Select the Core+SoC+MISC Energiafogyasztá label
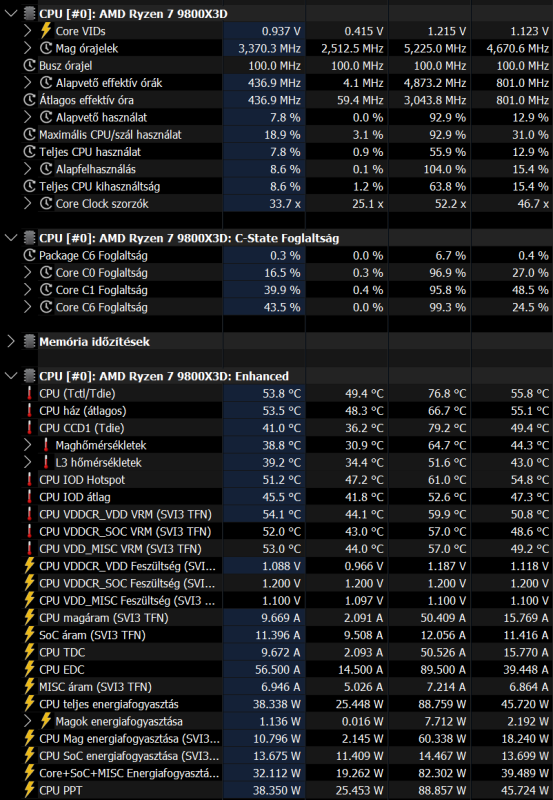This screenshot has width=553, height=800. click(129, 773)
